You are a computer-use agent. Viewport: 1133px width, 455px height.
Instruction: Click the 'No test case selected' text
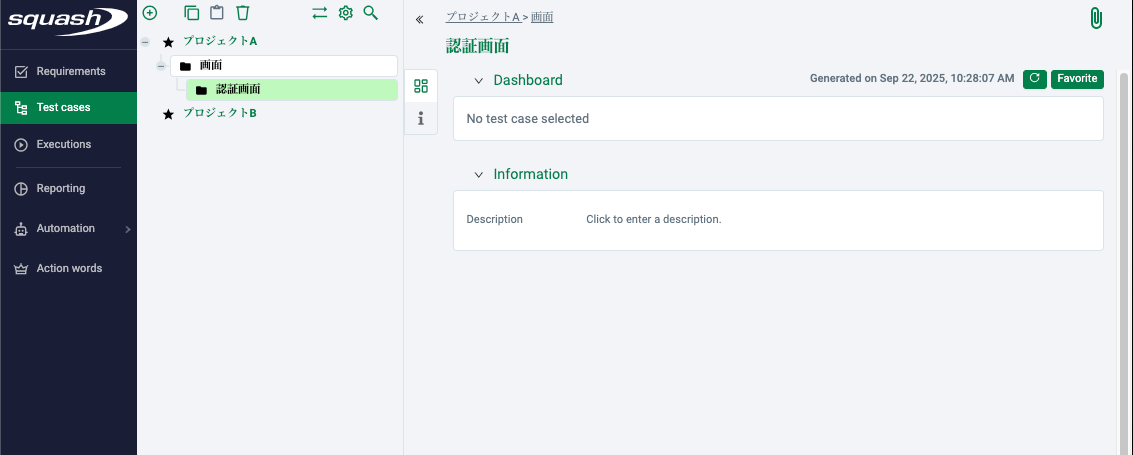527,118
